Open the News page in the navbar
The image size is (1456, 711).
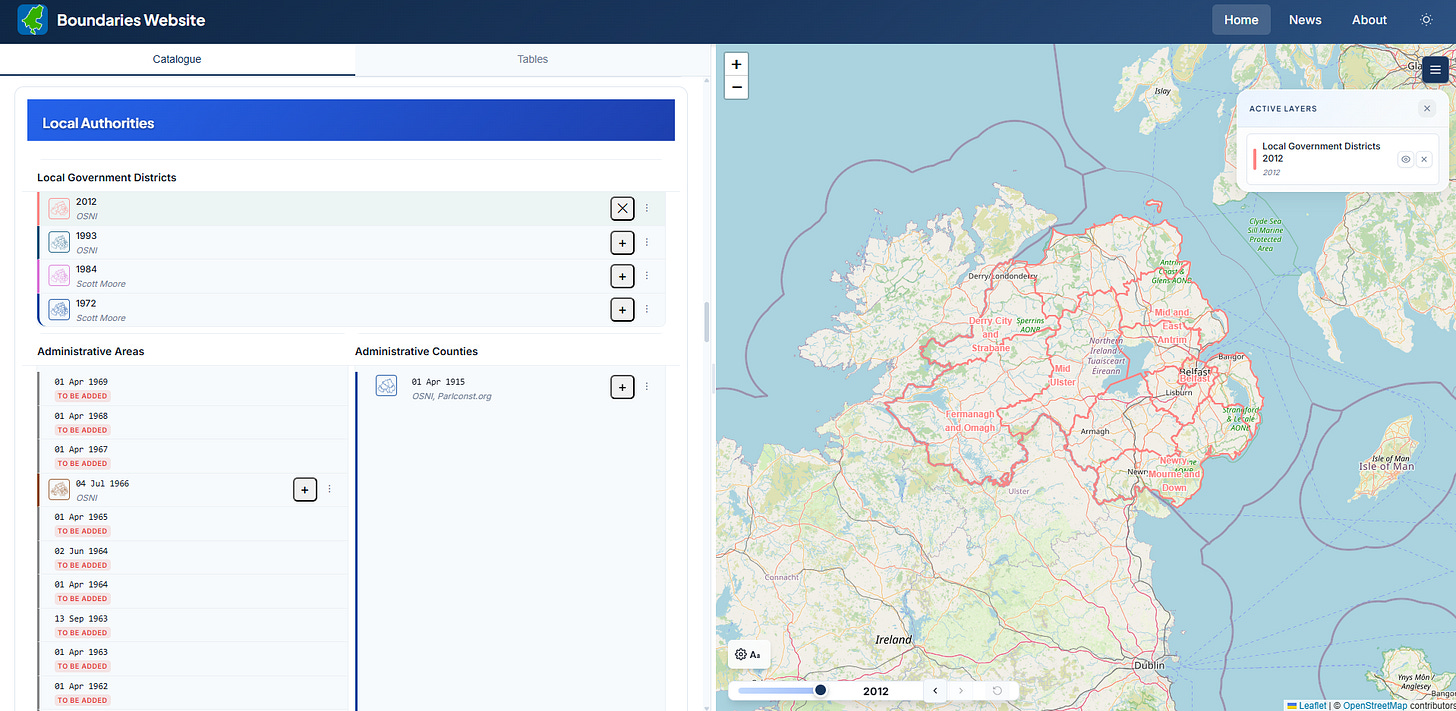coord(1305,20)
